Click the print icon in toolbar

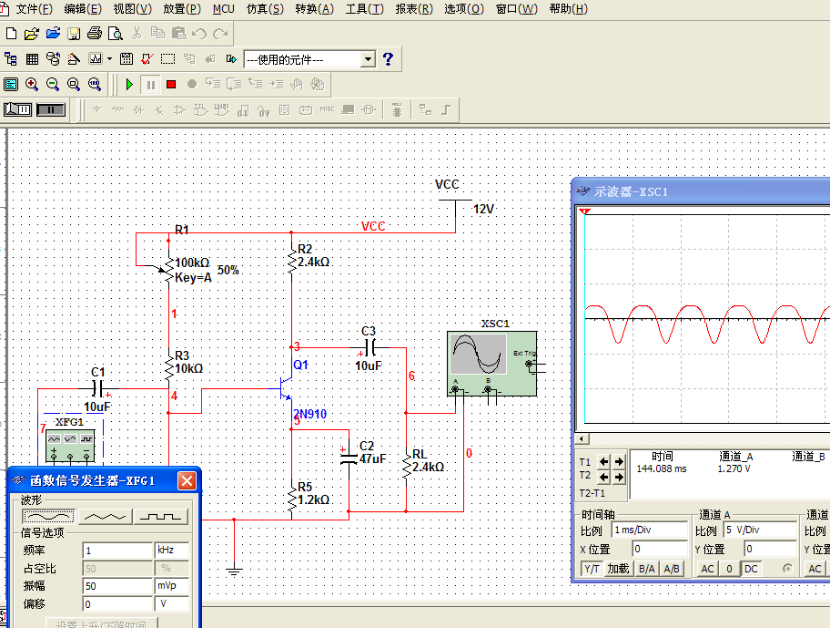pyautogui.click(x=94, y=33)
